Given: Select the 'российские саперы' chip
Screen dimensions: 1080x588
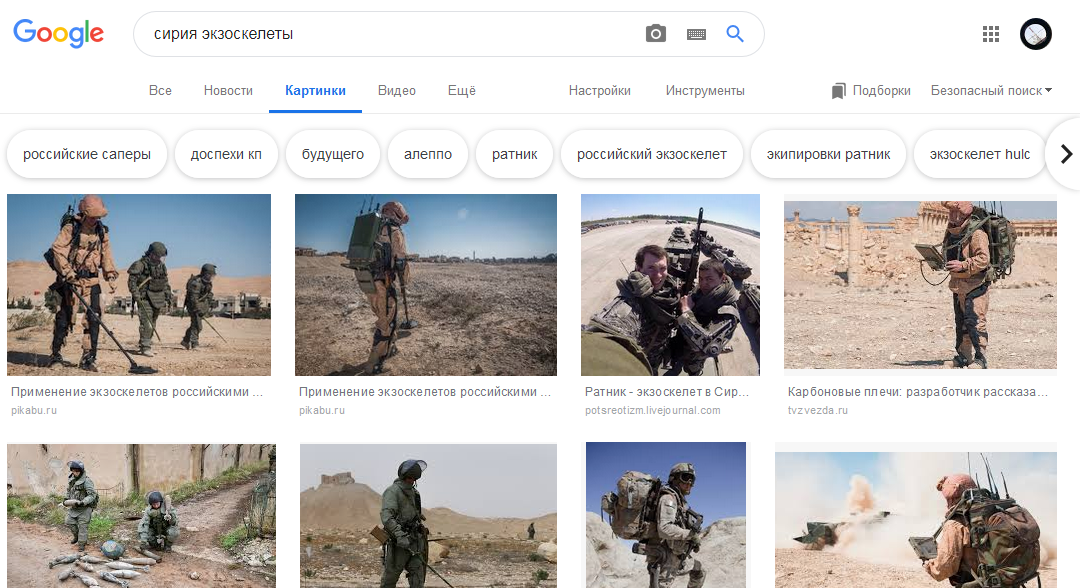Looking at the screenshot, I should [x=87, y=154].
